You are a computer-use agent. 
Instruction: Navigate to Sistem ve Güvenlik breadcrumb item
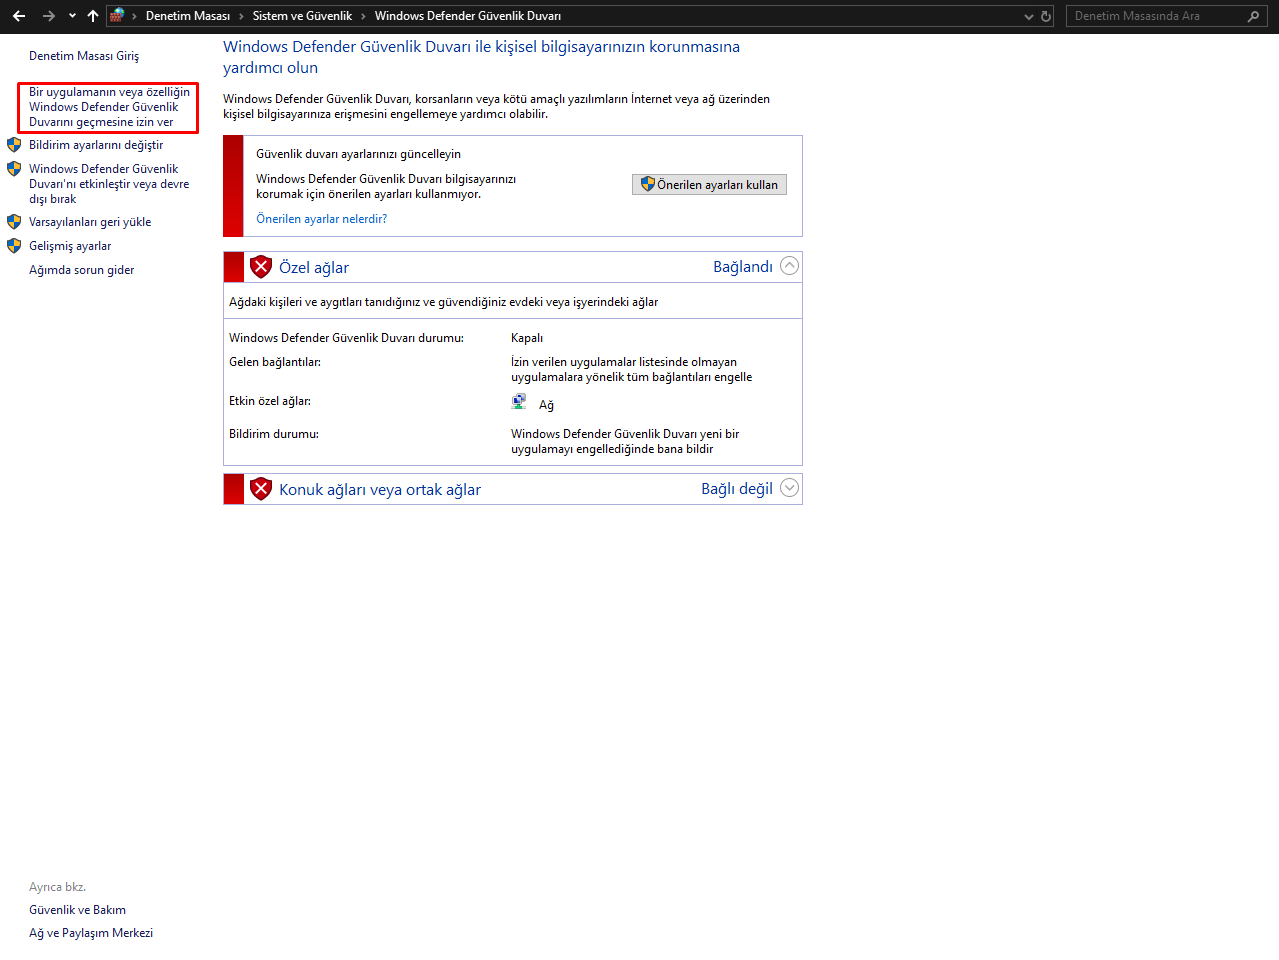coord(304,15)
